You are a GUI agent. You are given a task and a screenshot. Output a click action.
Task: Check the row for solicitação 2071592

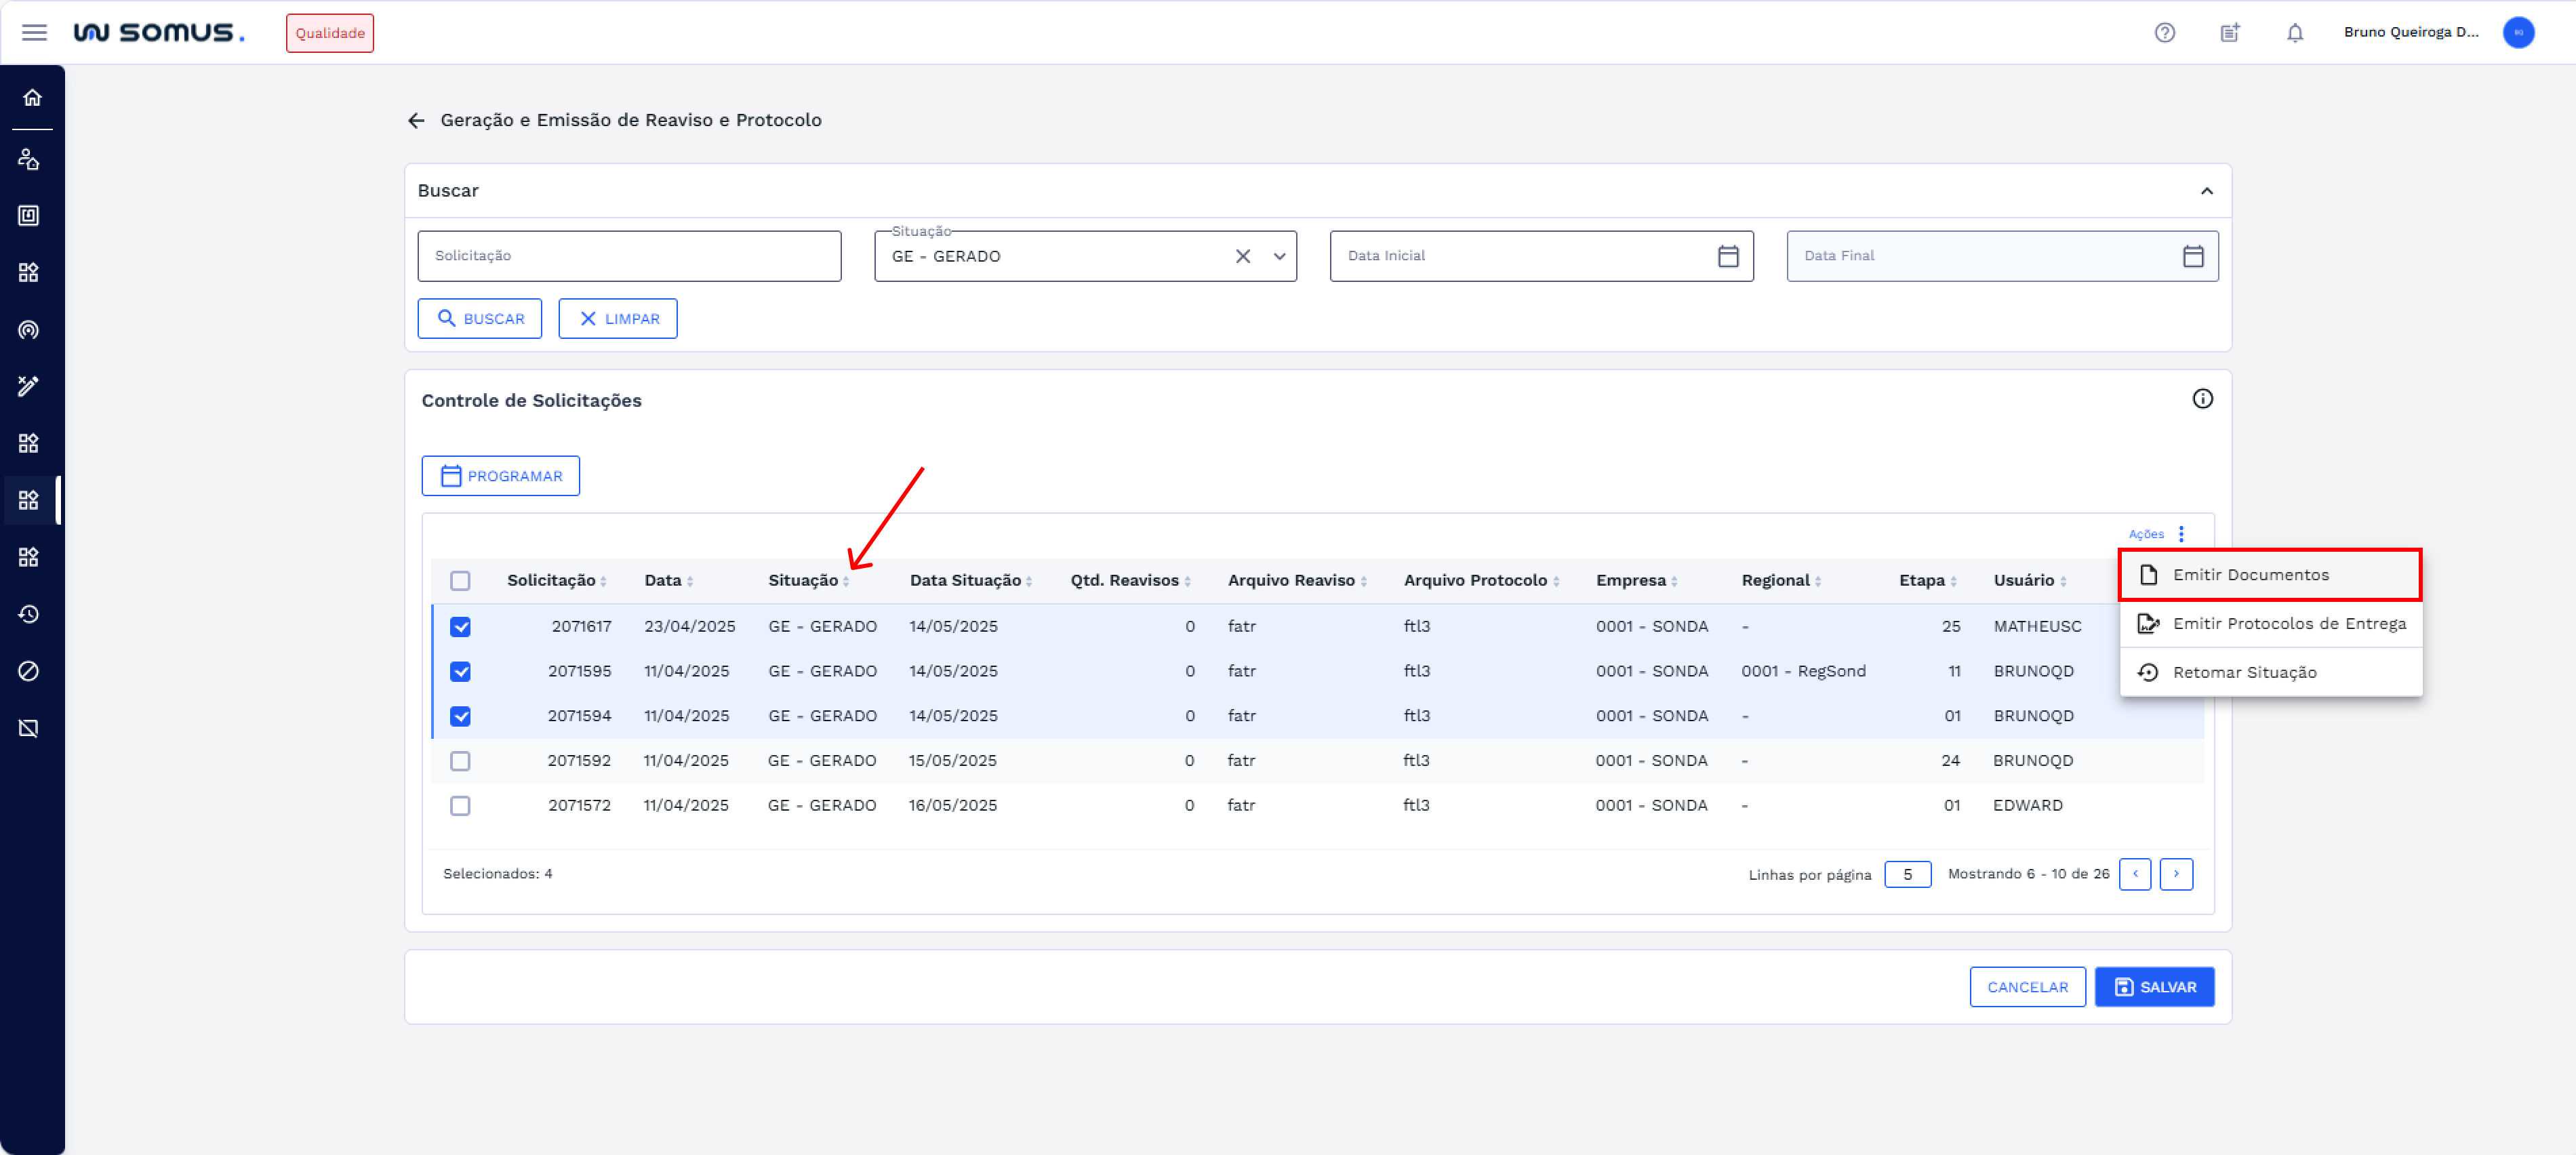460,761
